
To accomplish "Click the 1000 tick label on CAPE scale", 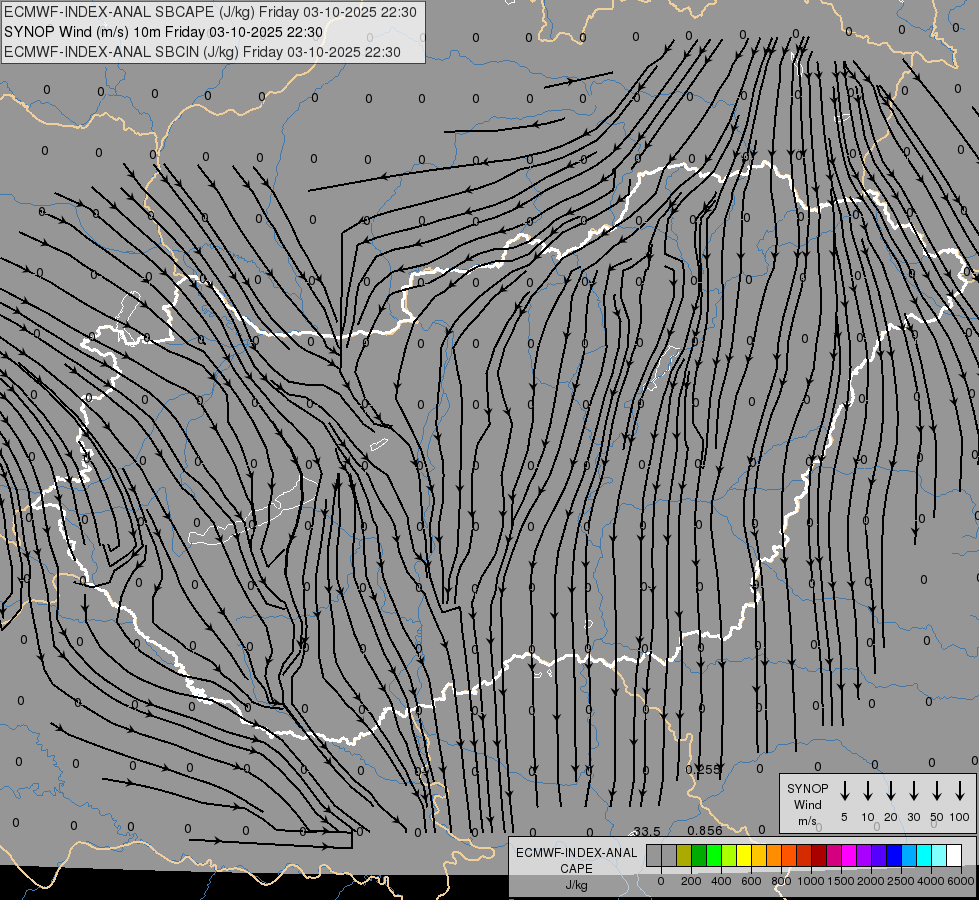I will tap(810, 881).
